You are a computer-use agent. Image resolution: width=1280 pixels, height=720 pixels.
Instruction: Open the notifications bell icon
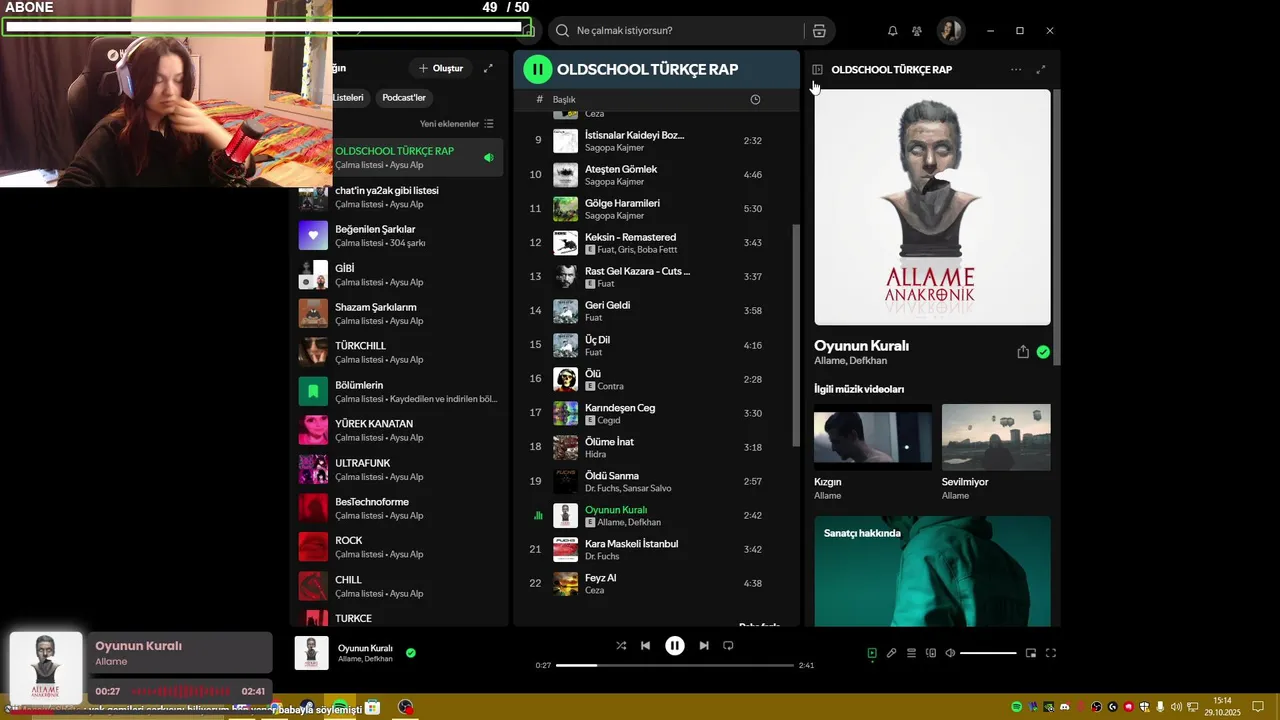892,31
